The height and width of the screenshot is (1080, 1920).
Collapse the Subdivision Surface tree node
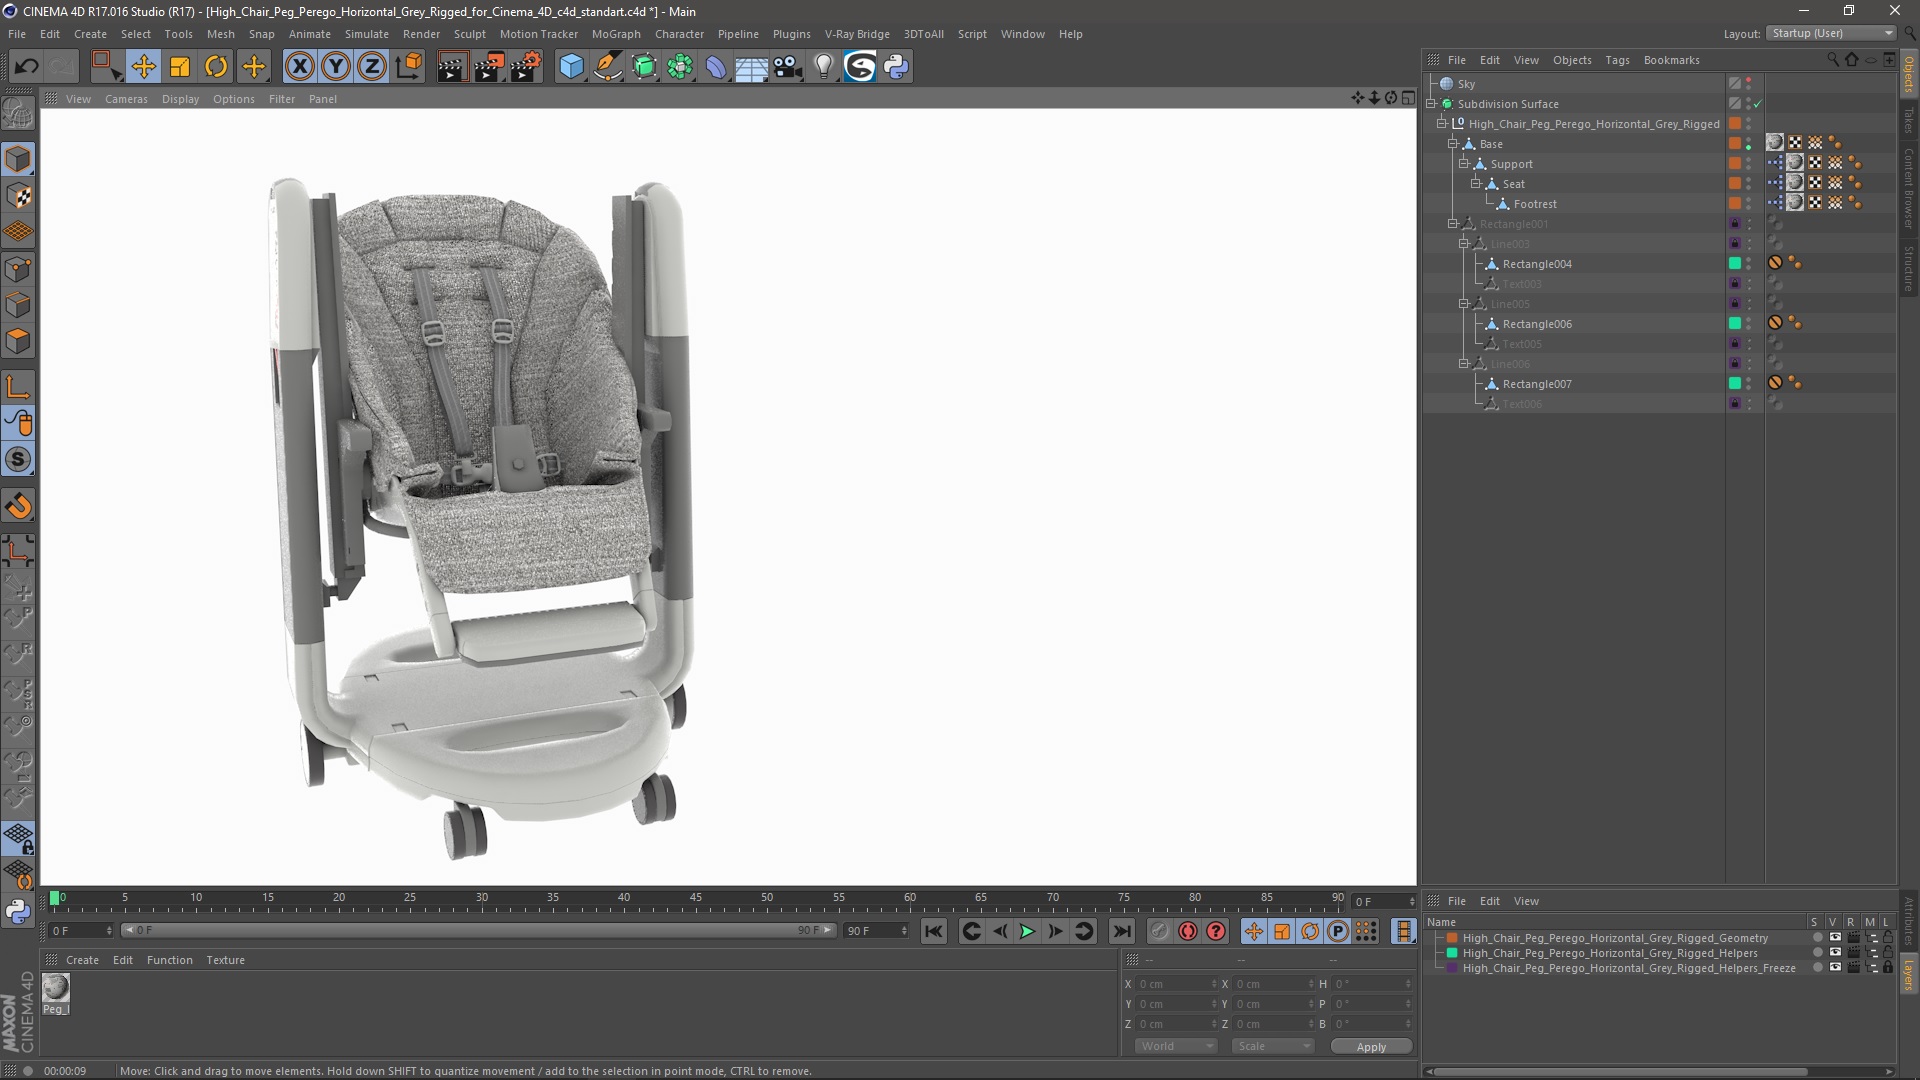point(1431,104)
